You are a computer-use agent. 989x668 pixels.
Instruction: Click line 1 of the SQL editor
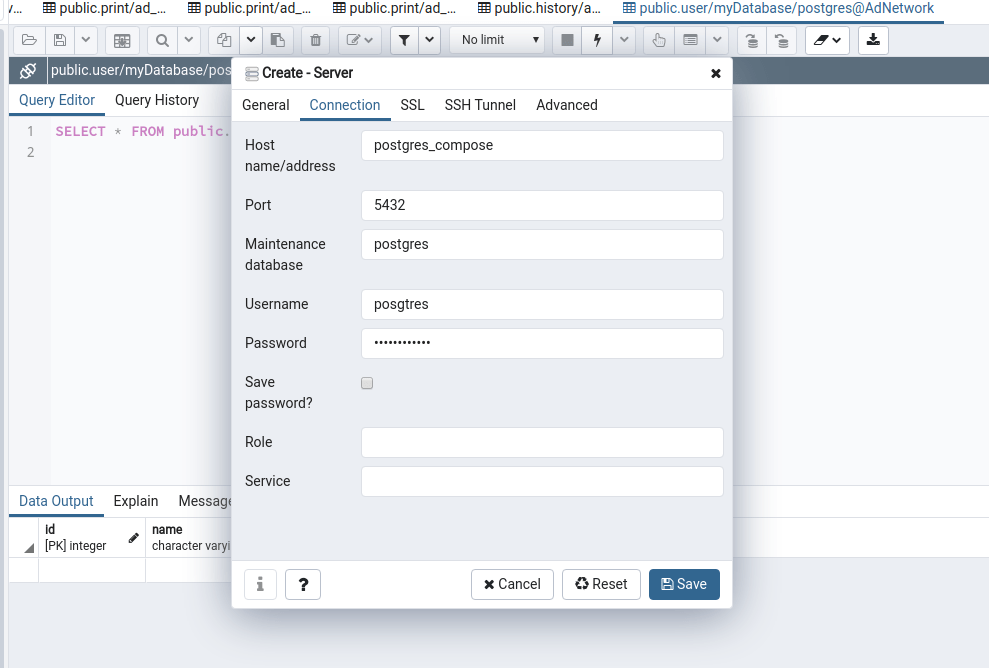[142, 131]
